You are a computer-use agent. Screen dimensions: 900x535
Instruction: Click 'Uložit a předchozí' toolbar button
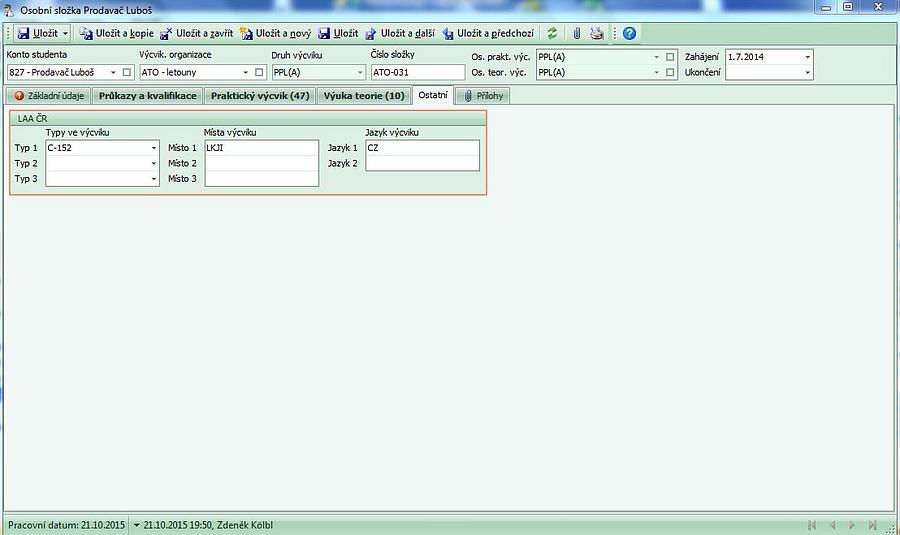click(x=489, y=33)
